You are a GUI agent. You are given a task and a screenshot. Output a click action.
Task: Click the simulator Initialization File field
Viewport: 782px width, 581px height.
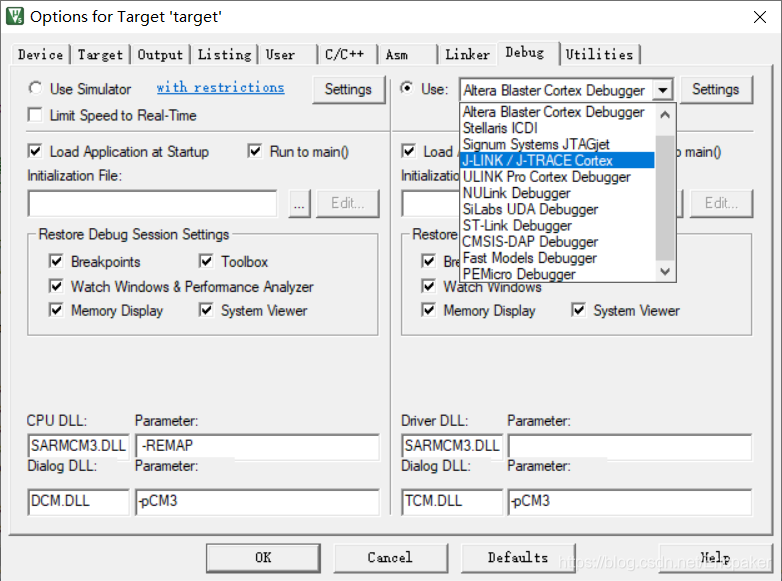click(x=152, y=203)
